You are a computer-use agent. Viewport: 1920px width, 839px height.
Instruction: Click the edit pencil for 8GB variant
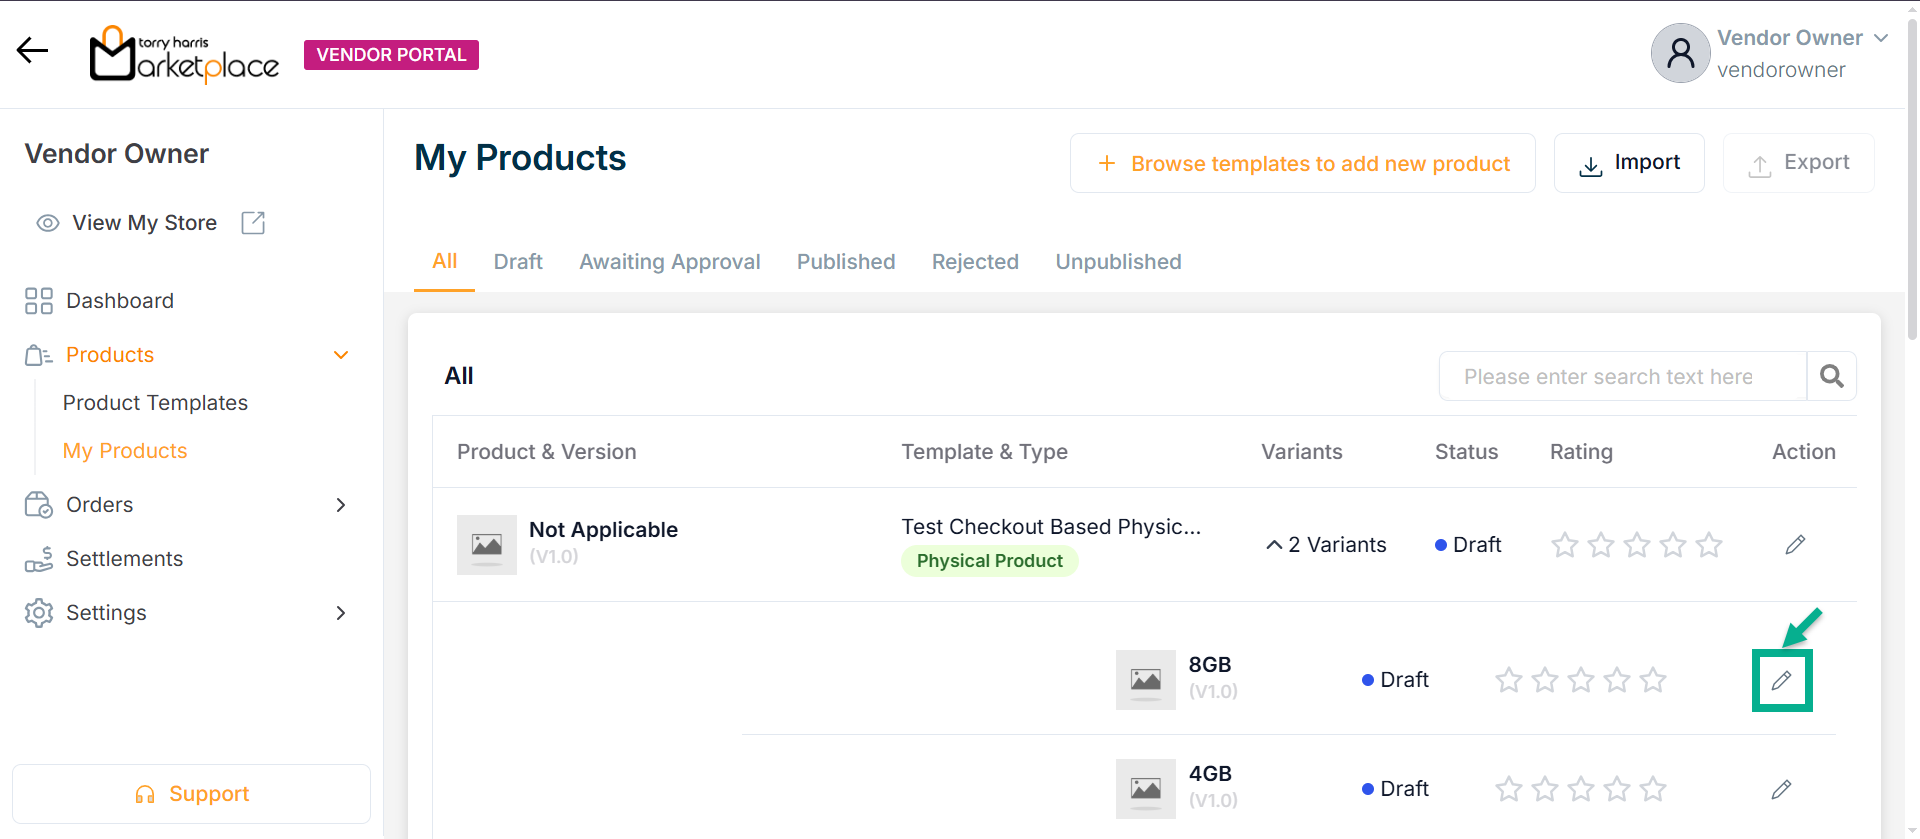click(1781, 681)
